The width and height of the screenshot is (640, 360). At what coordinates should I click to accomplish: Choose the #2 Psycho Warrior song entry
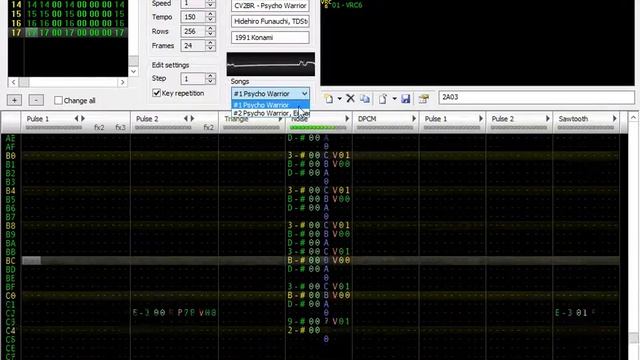click(270, 113)
